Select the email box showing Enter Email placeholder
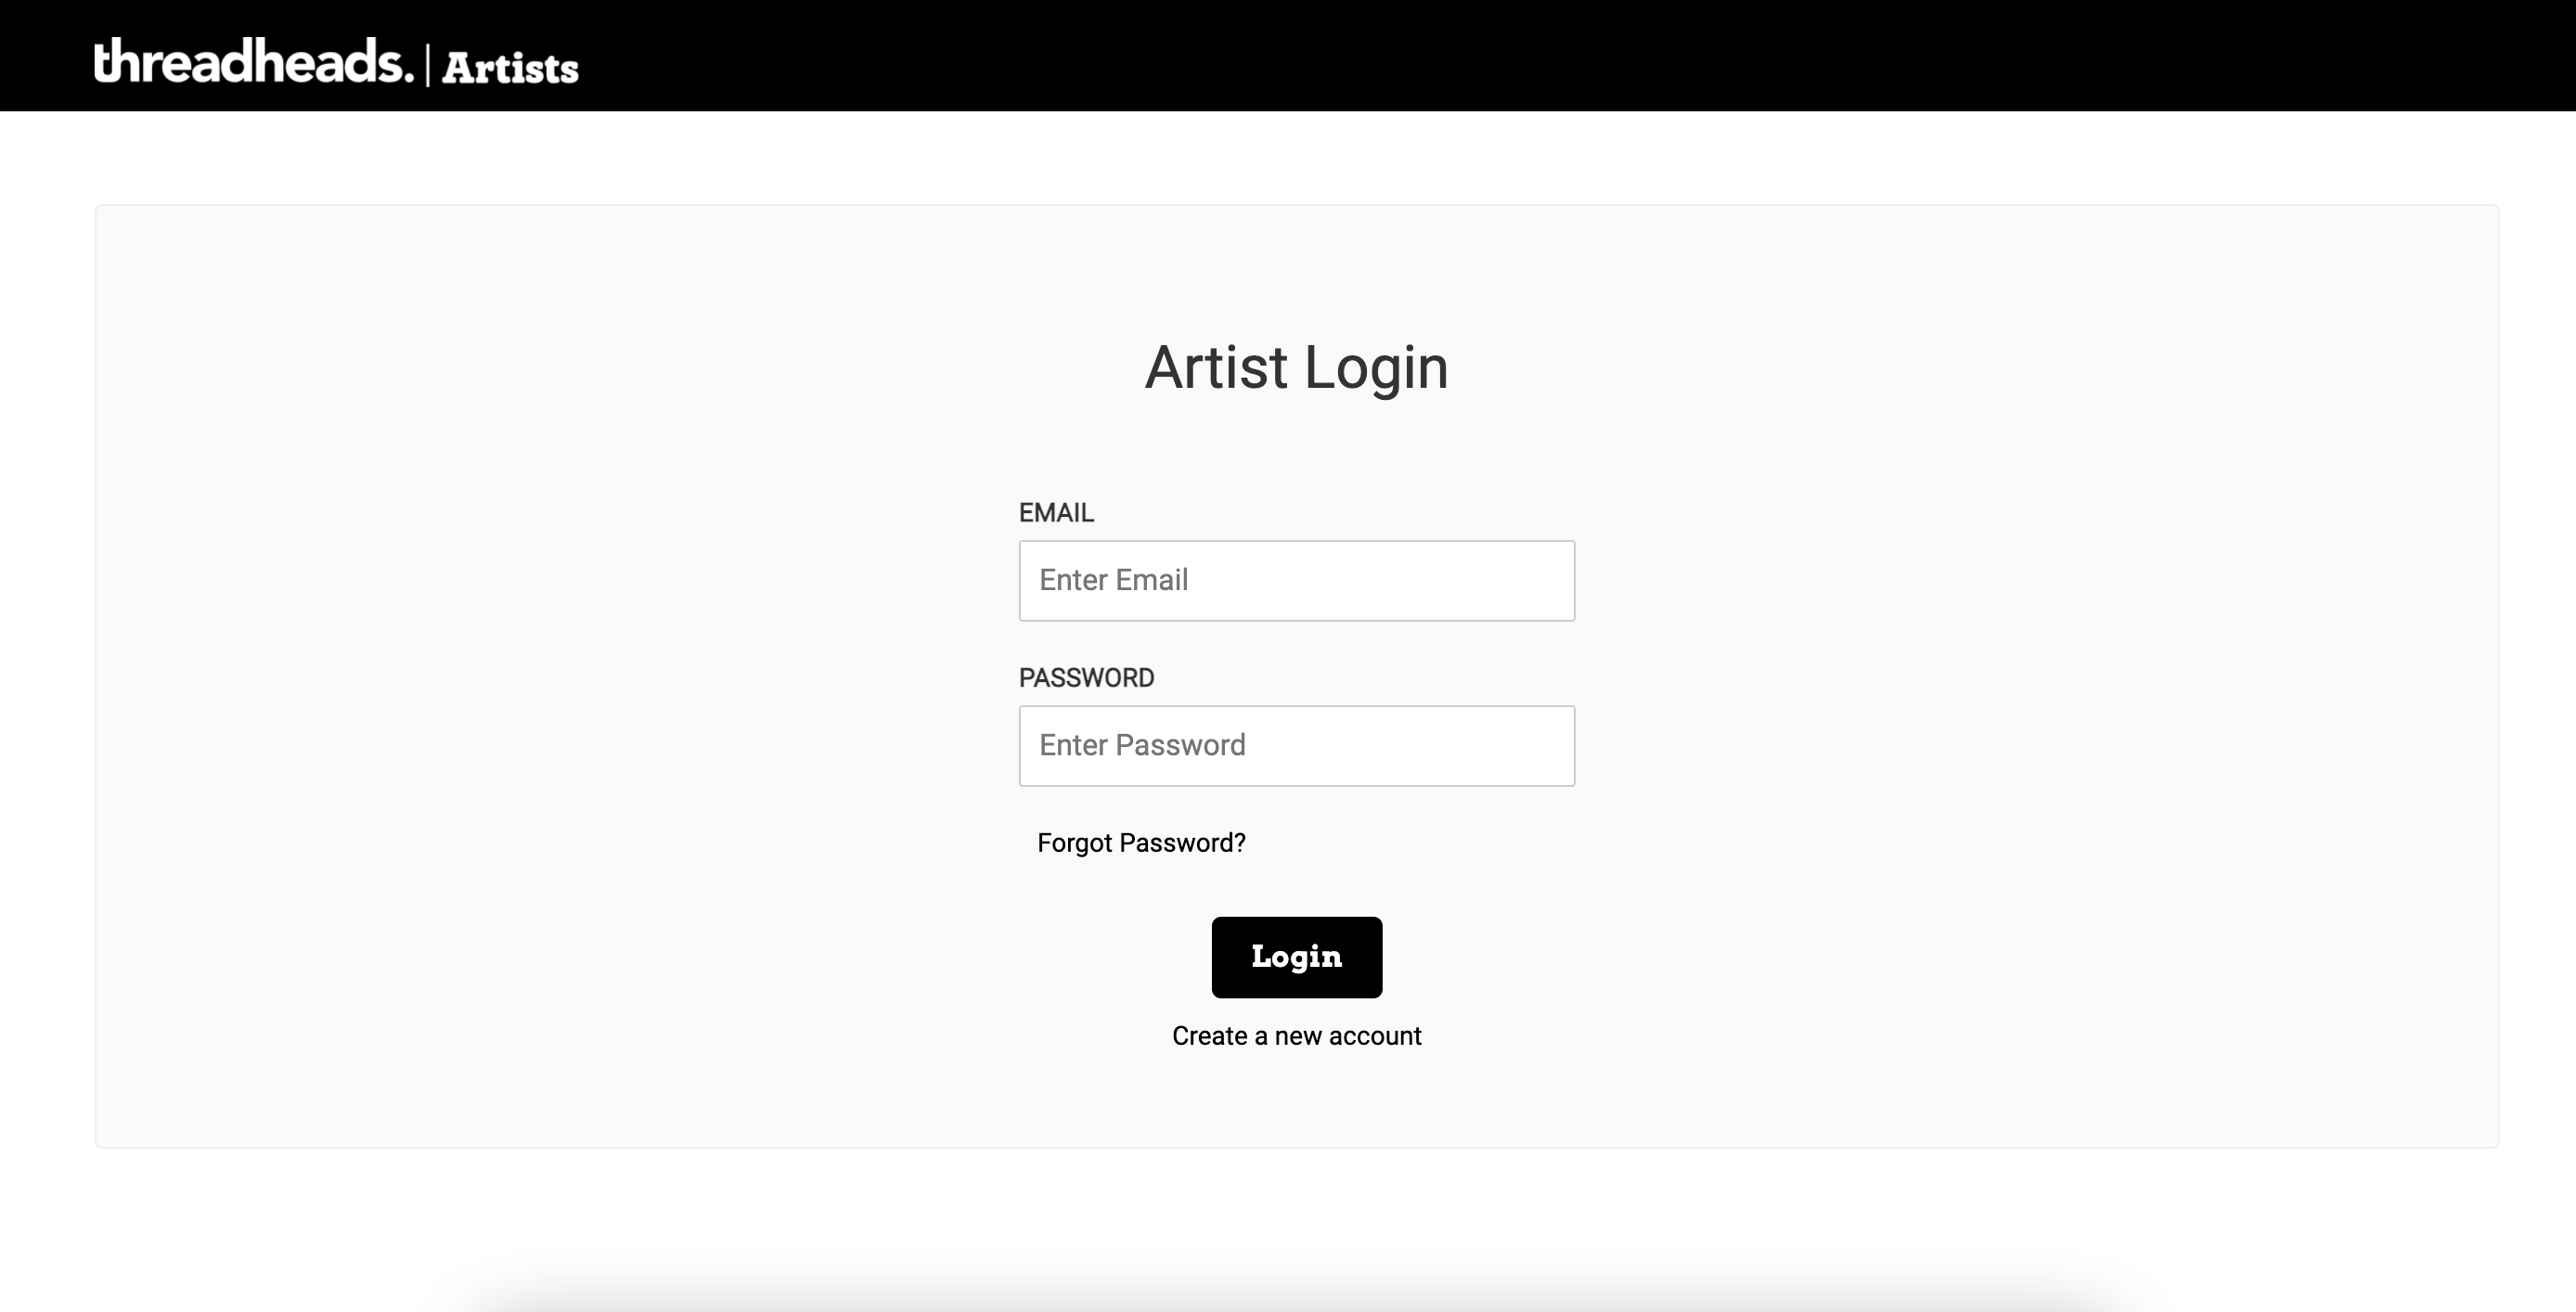The width and height of the screenshot is (2576, 1312). point(1296,580)
